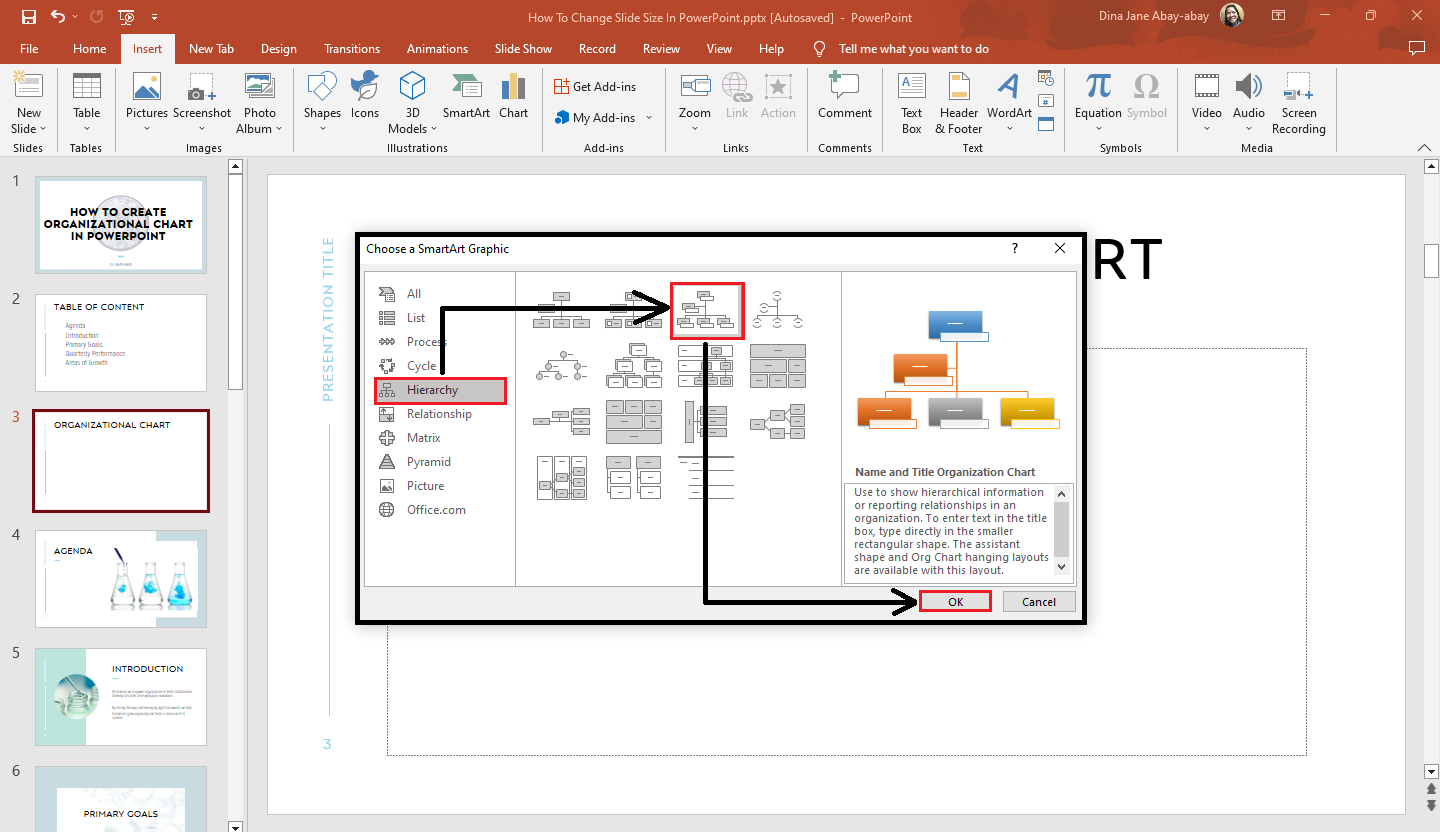Click OK to insert the organization chart
The image size is (1440, 832).
[955, 601]
